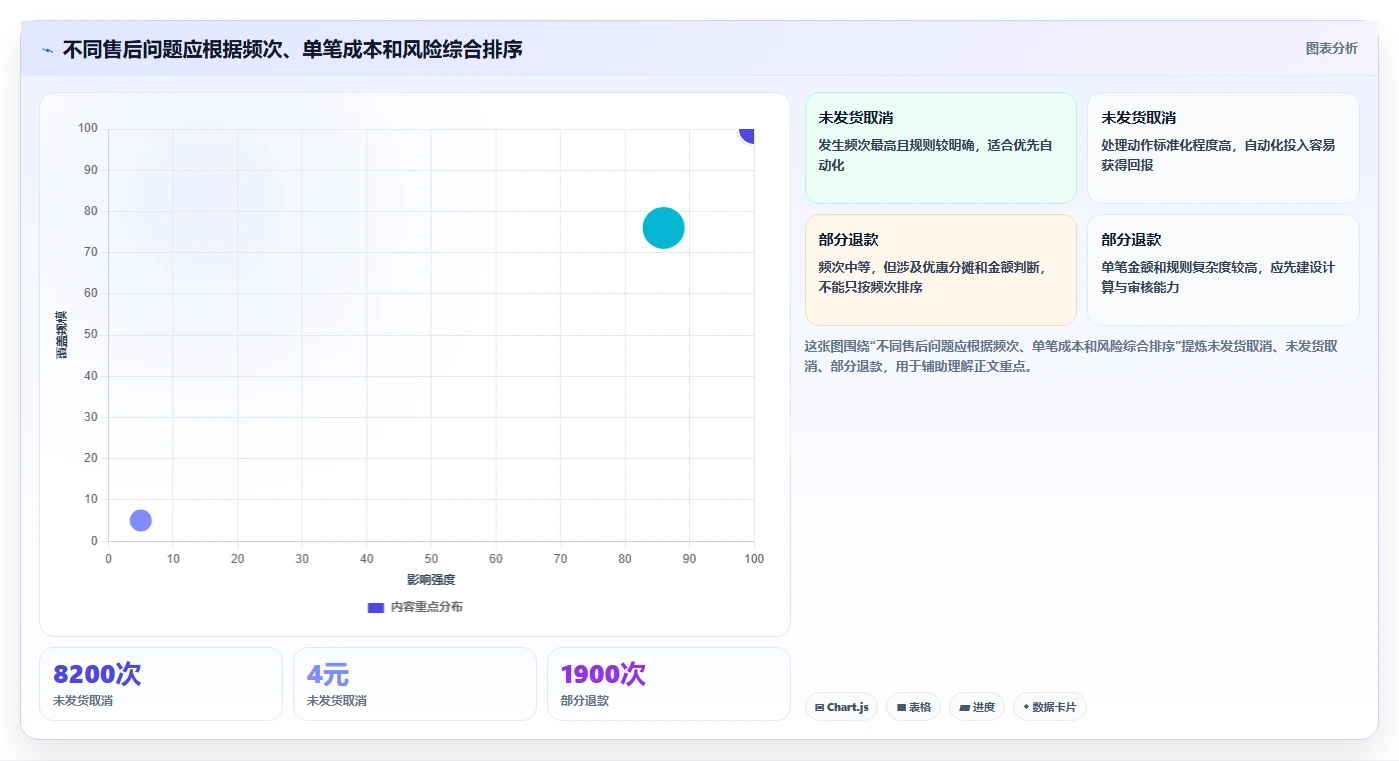The image size is (1399, 761).
Task: Click the 1900次 figure
Action: click(603, 674)
